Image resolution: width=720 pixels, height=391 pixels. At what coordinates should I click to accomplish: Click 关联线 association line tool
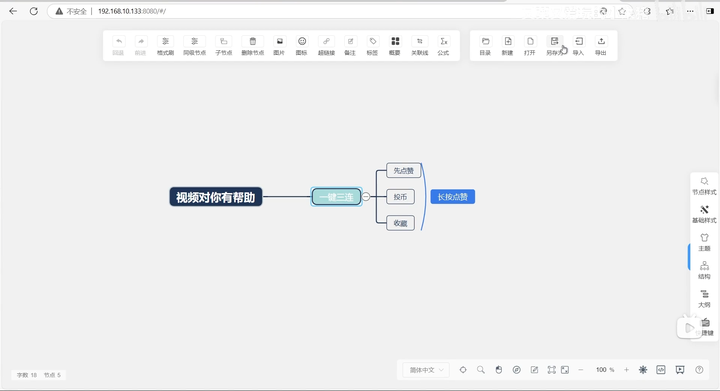(x=419, y=46)
